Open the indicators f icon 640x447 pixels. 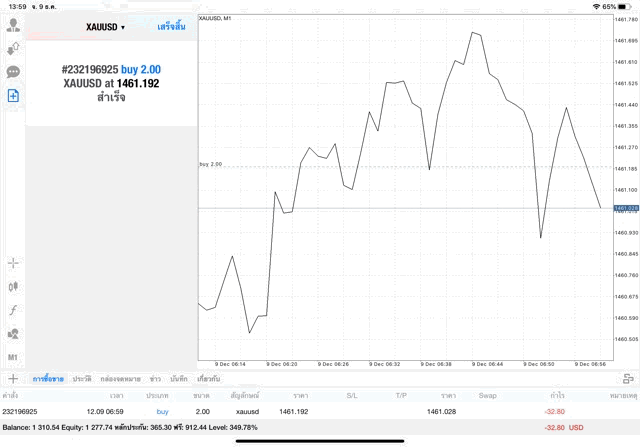pos(13,310)
